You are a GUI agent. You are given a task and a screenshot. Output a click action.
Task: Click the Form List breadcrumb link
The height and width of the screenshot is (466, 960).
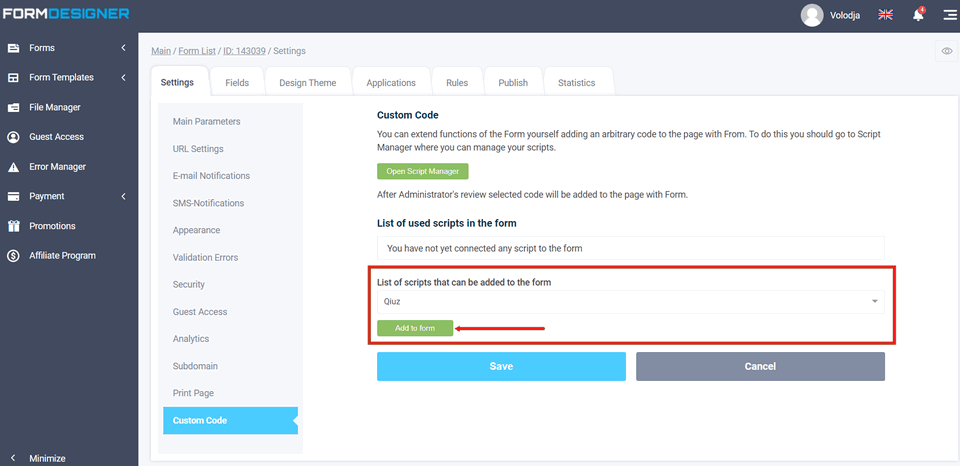coord(198,51)
